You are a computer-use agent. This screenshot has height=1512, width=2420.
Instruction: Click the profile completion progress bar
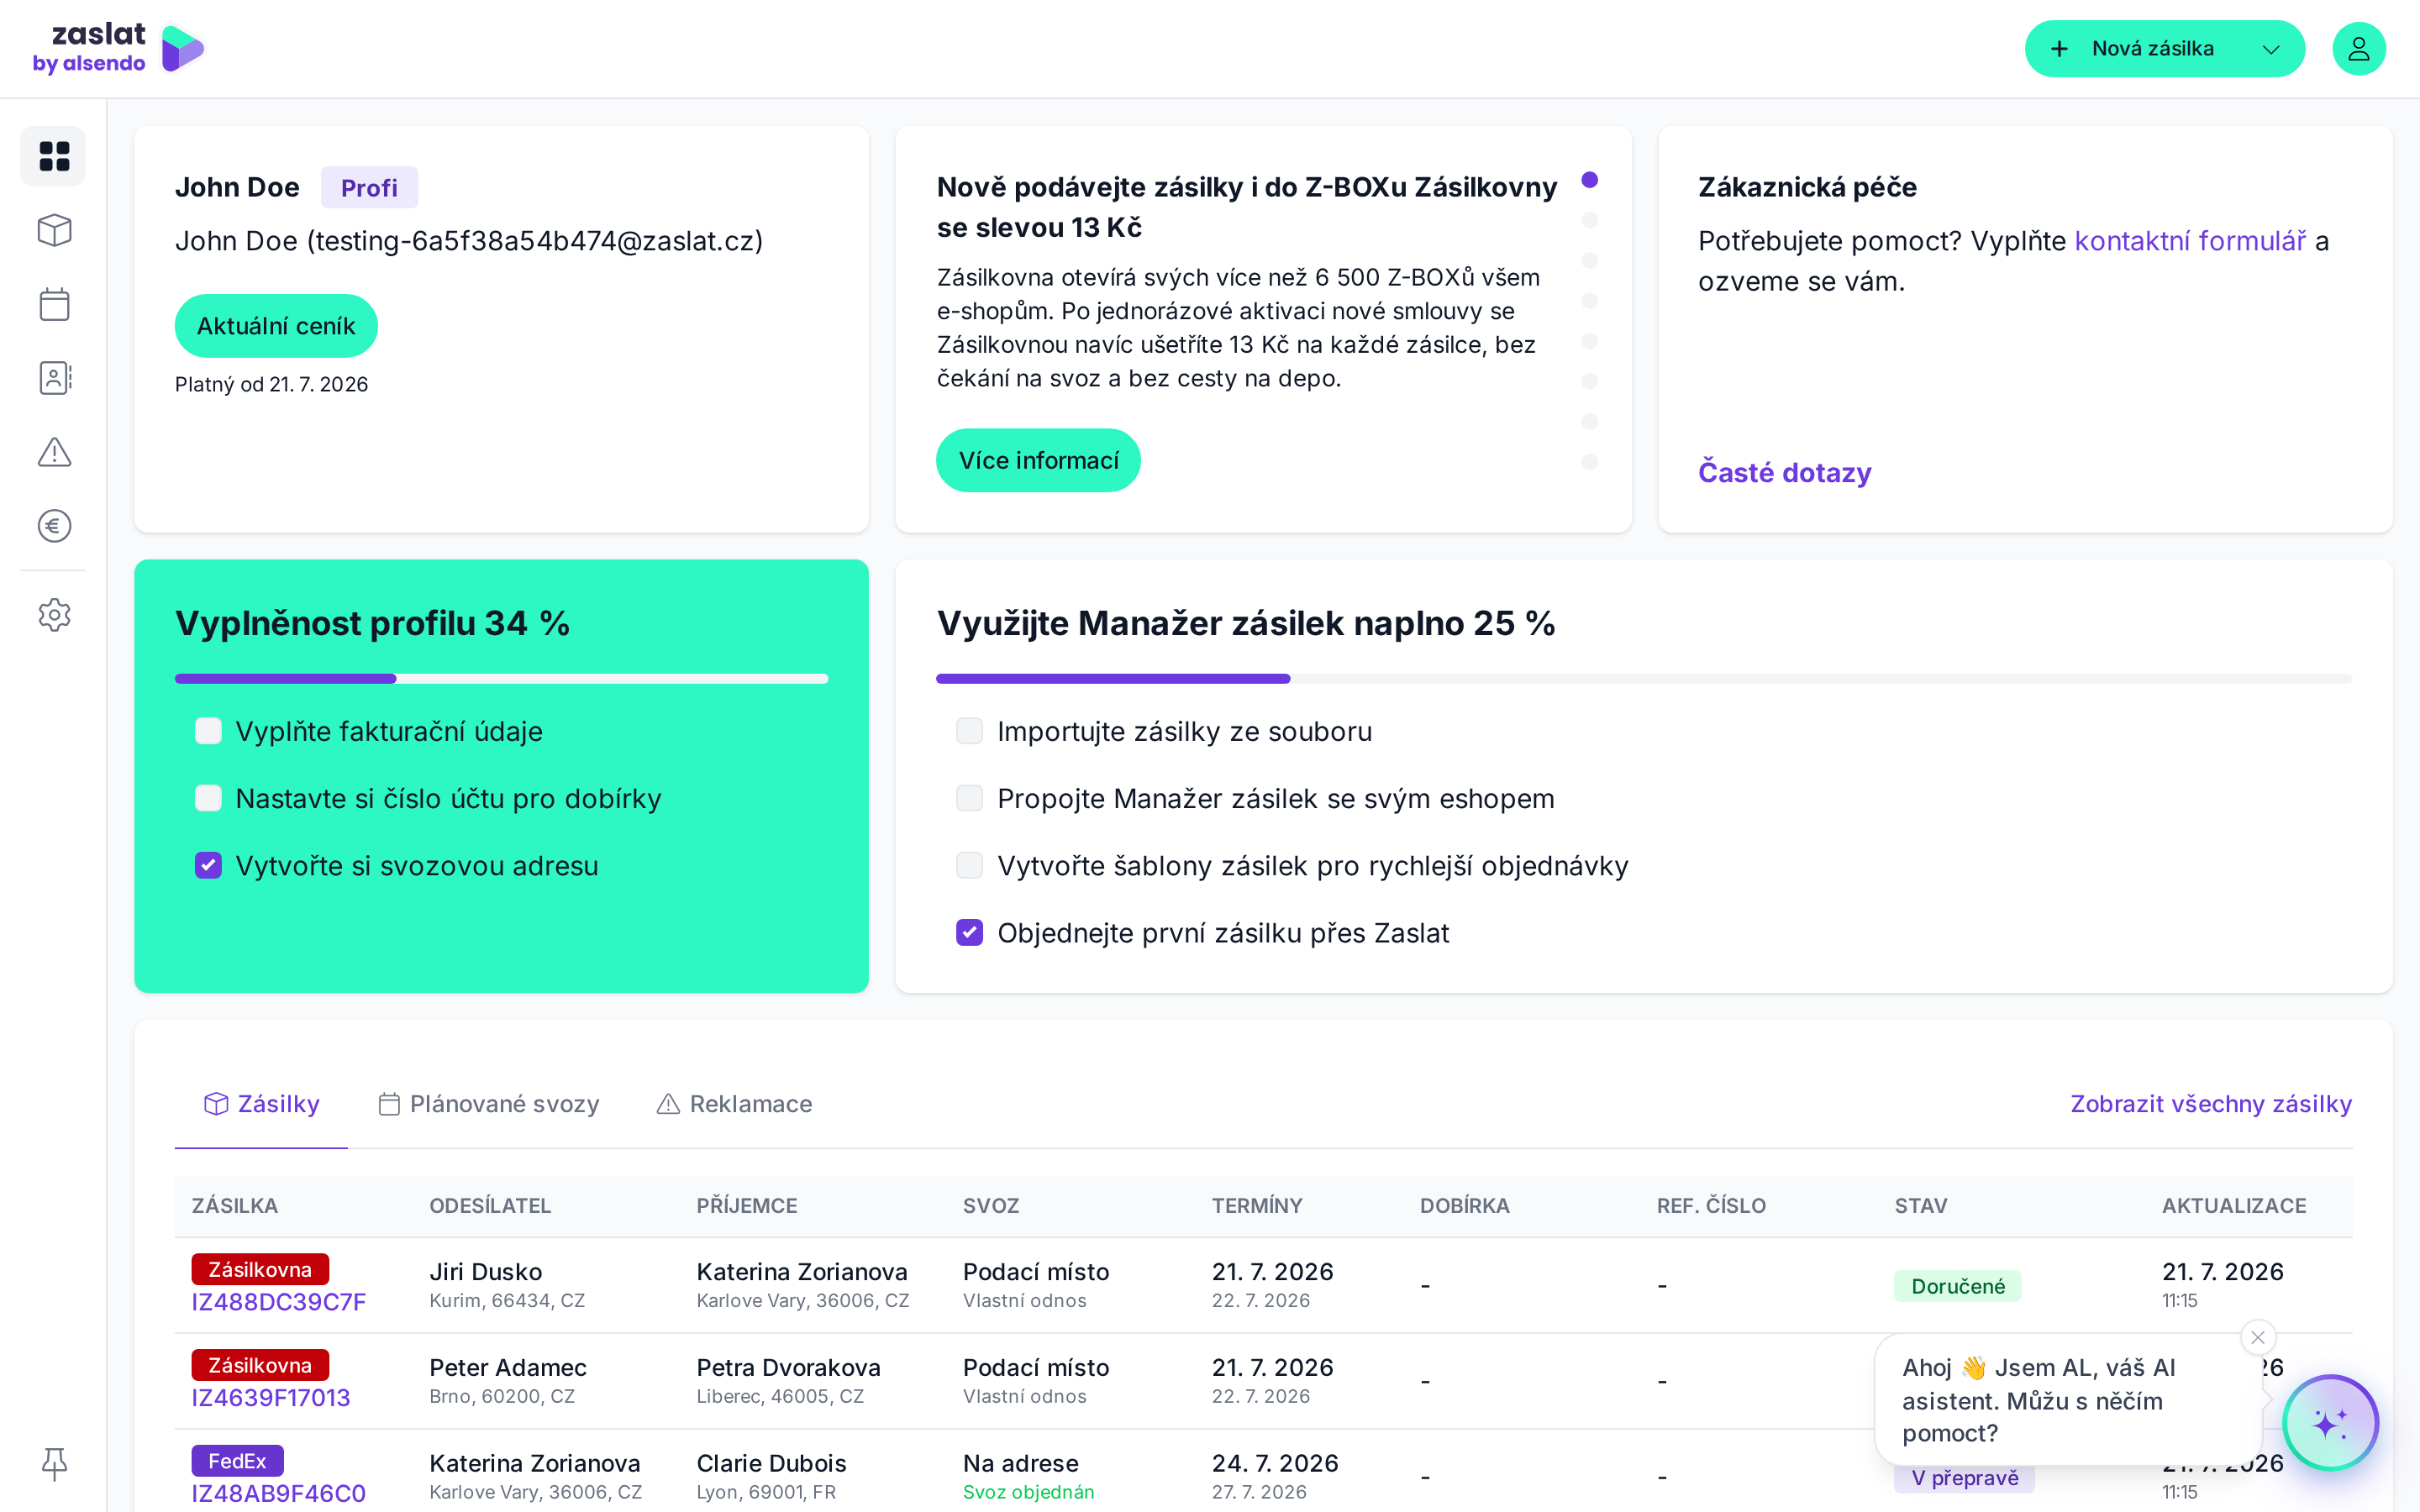(502, 679)
